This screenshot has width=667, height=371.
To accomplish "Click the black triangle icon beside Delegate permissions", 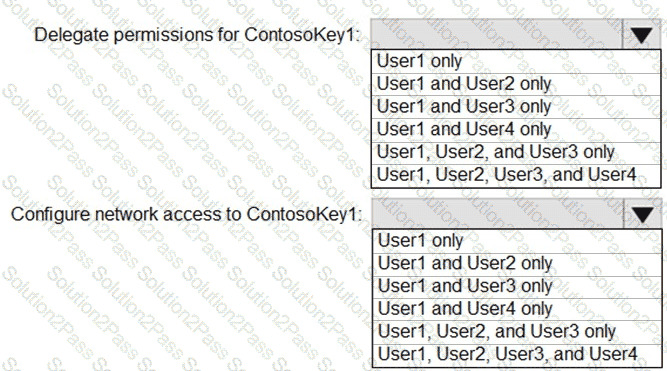I will (641, 35).
